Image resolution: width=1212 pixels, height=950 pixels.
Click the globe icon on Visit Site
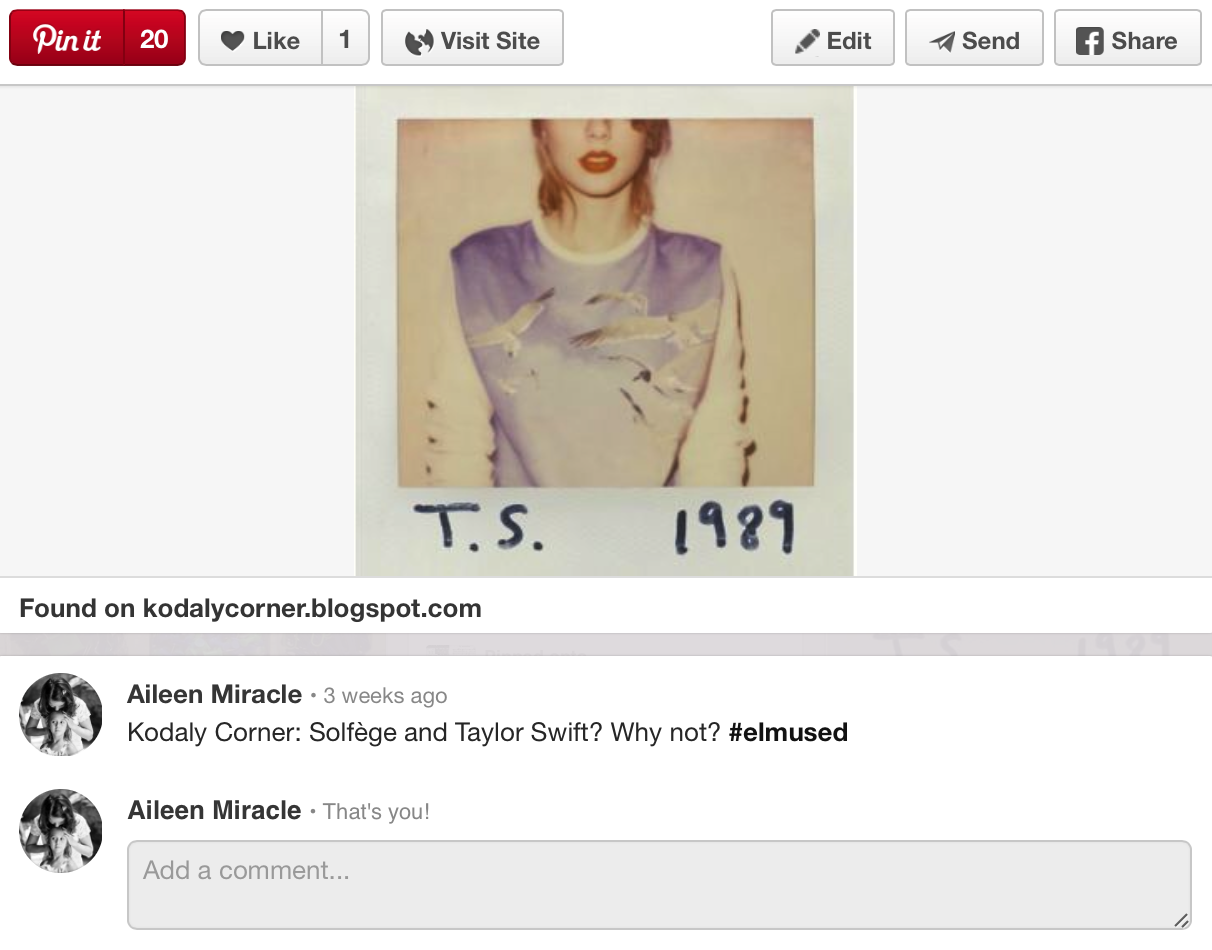point(419,41)
